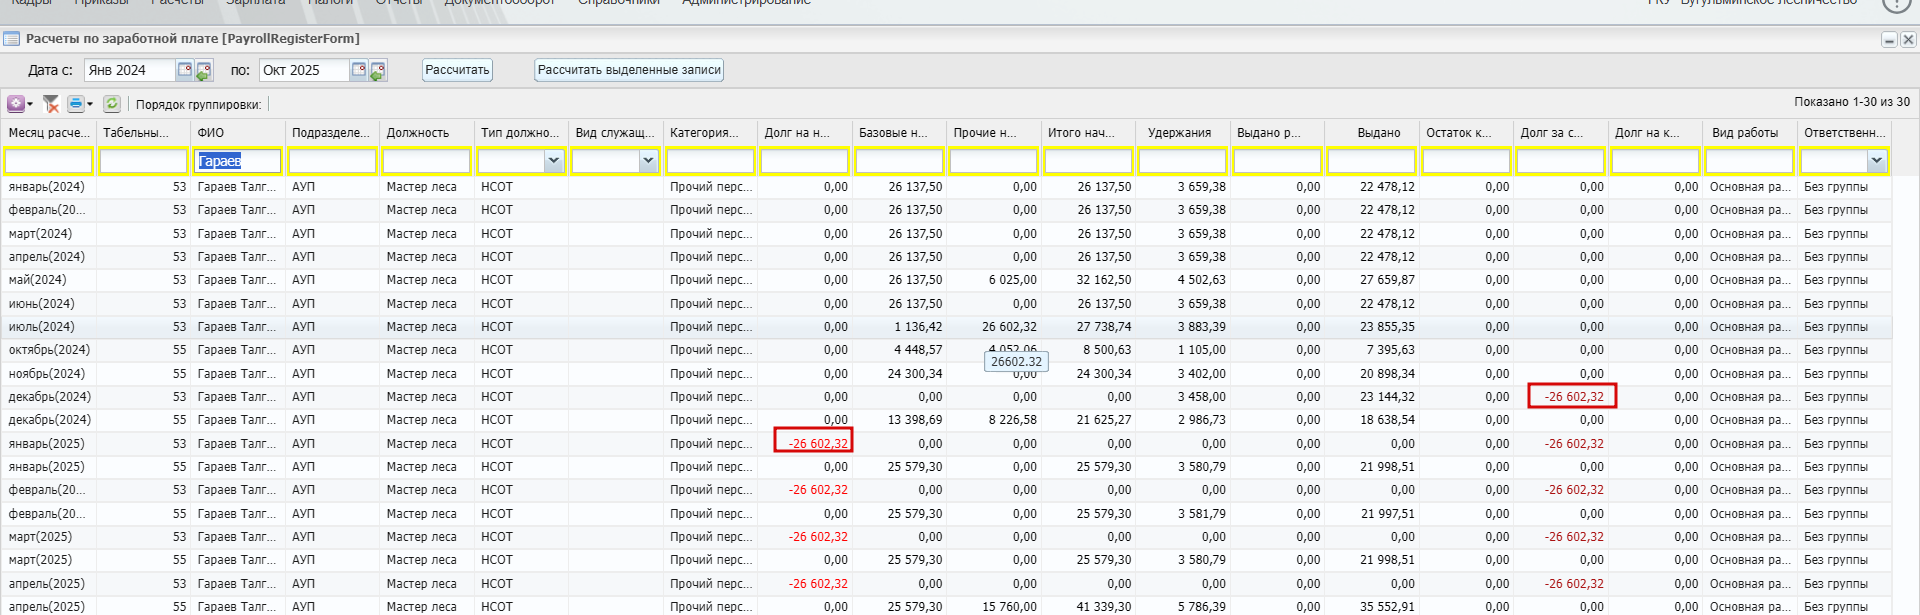Click cell value 23 855,35

pos(1387,327)
